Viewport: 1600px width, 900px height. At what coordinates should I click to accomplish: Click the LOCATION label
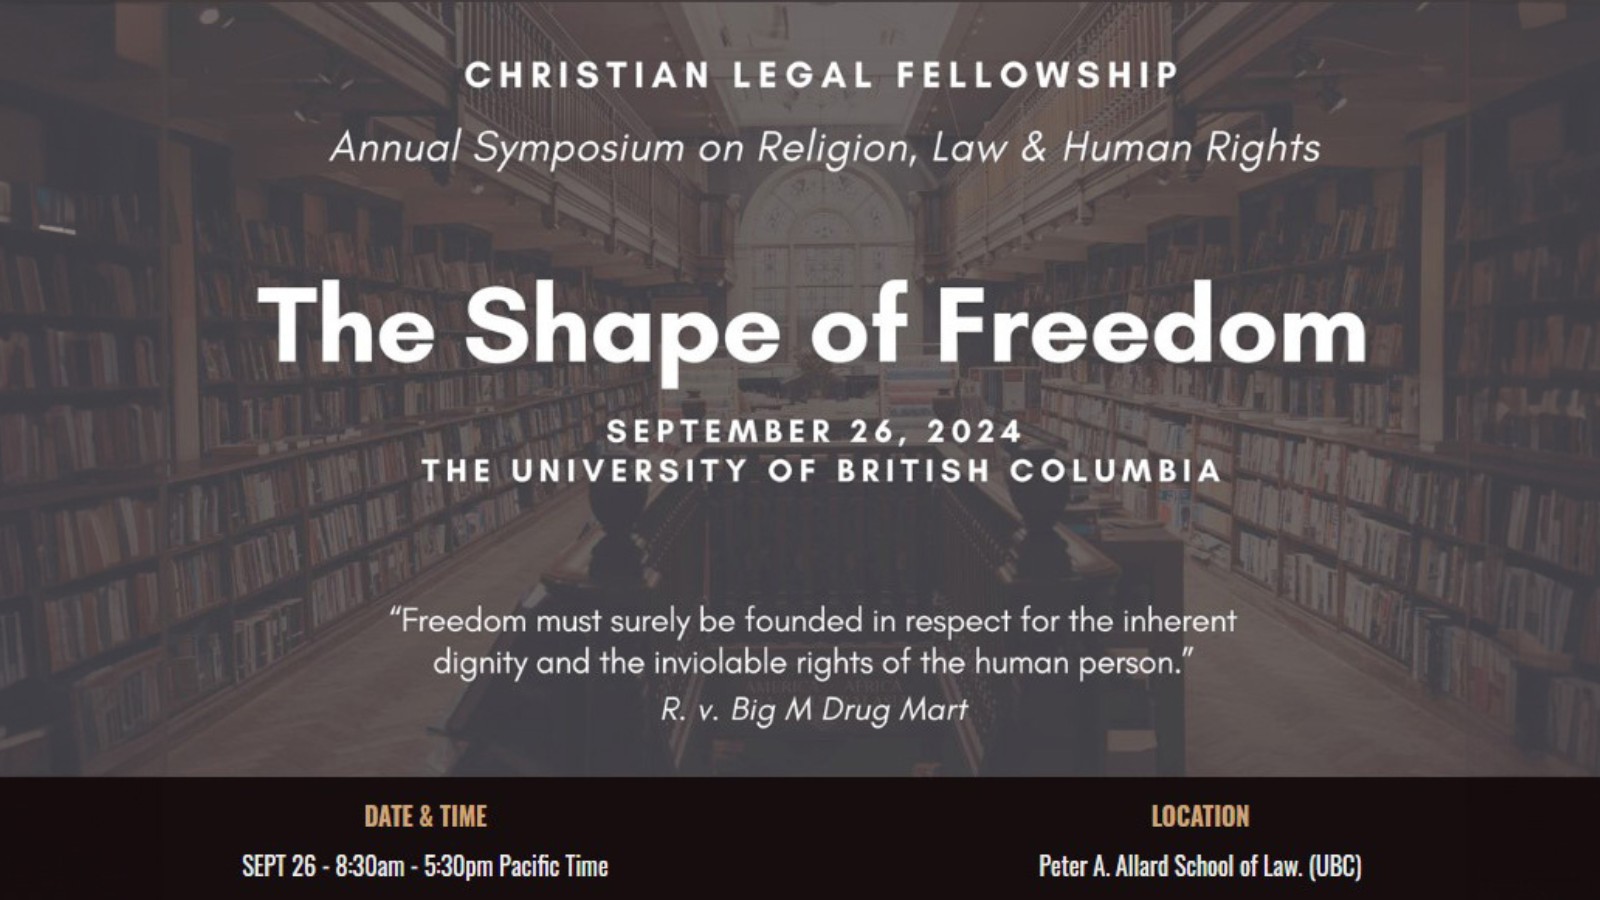pos(1200,816)
